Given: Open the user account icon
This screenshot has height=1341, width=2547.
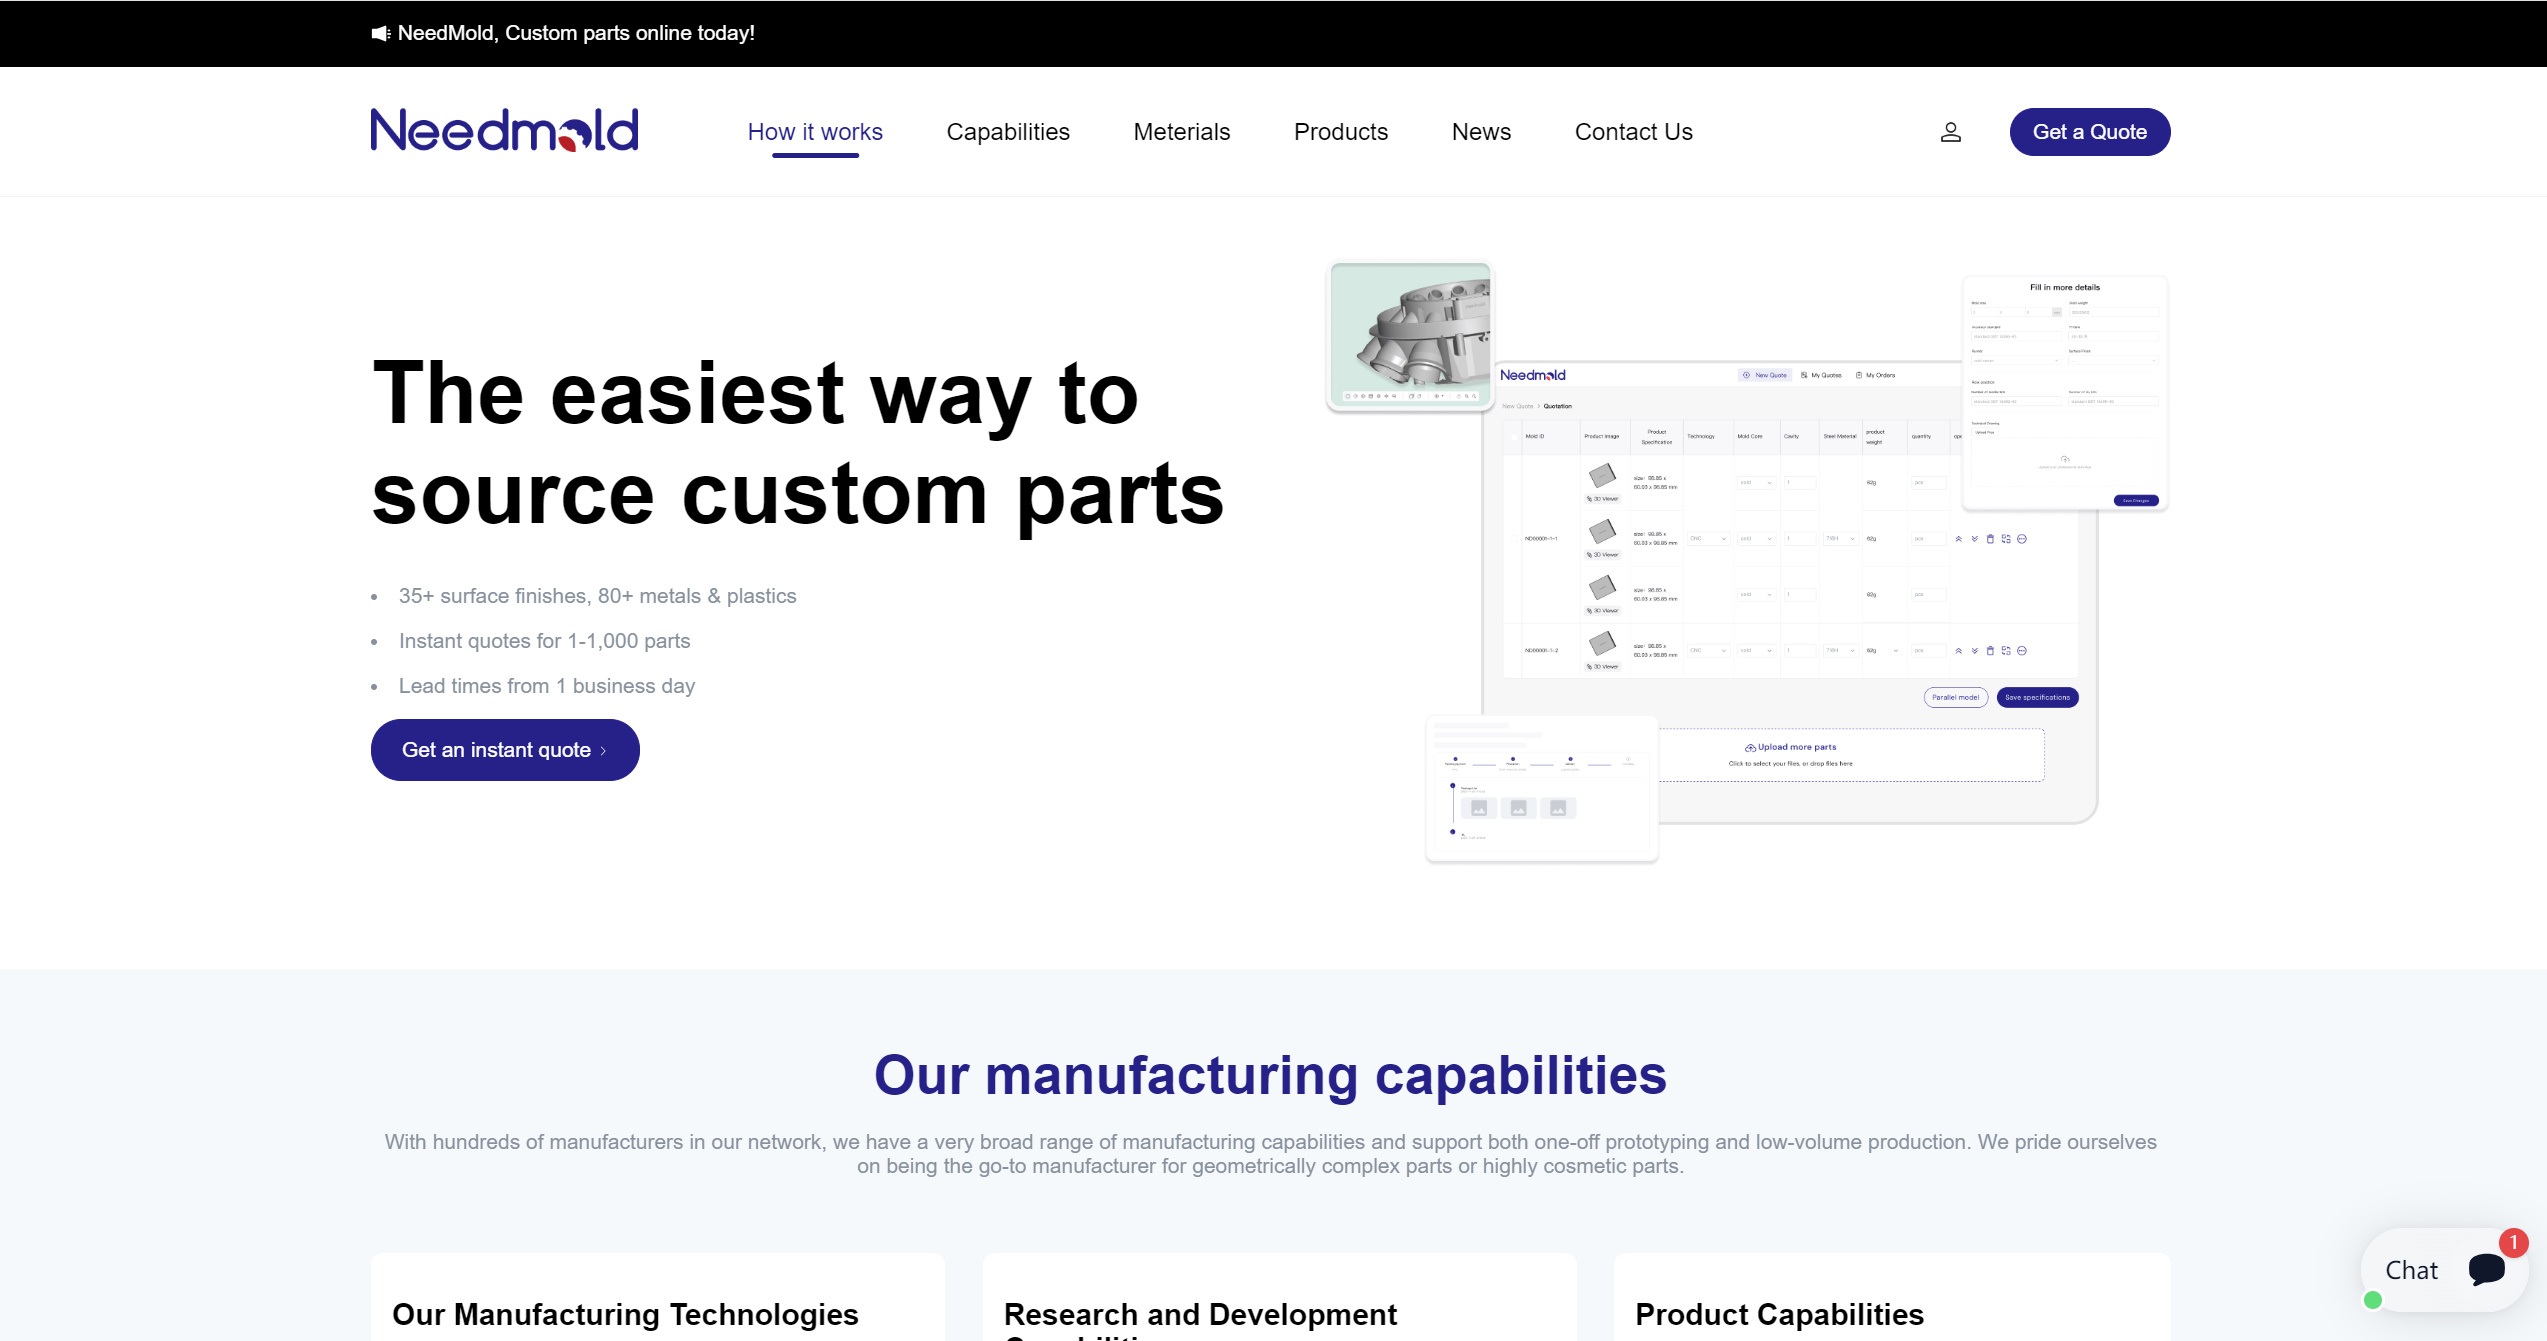Looking at the screenshot, I should pyautogui.click(x=1950, y=132).
